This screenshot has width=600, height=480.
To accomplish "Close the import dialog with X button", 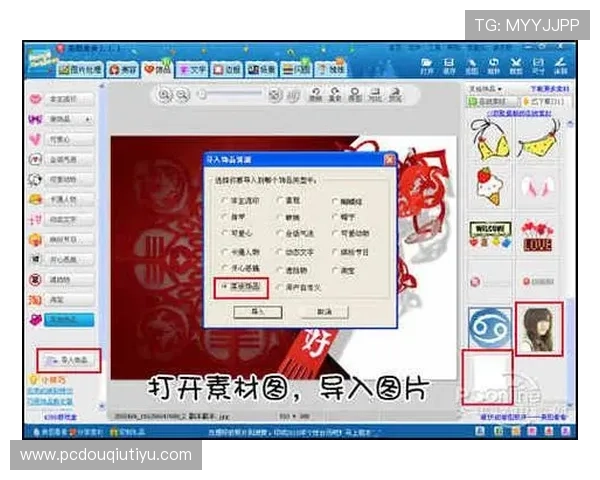I will click(x=390, y=159).
